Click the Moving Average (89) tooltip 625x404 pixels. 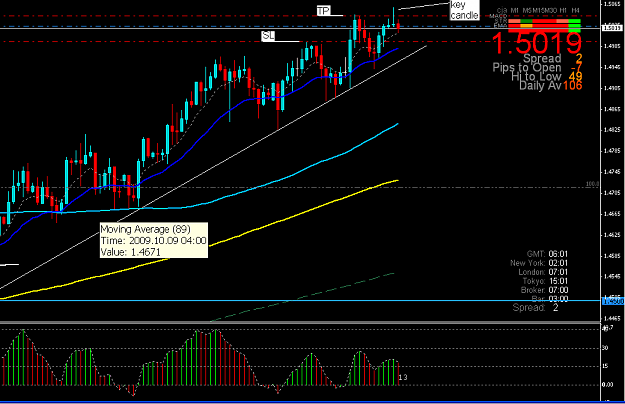153,240
